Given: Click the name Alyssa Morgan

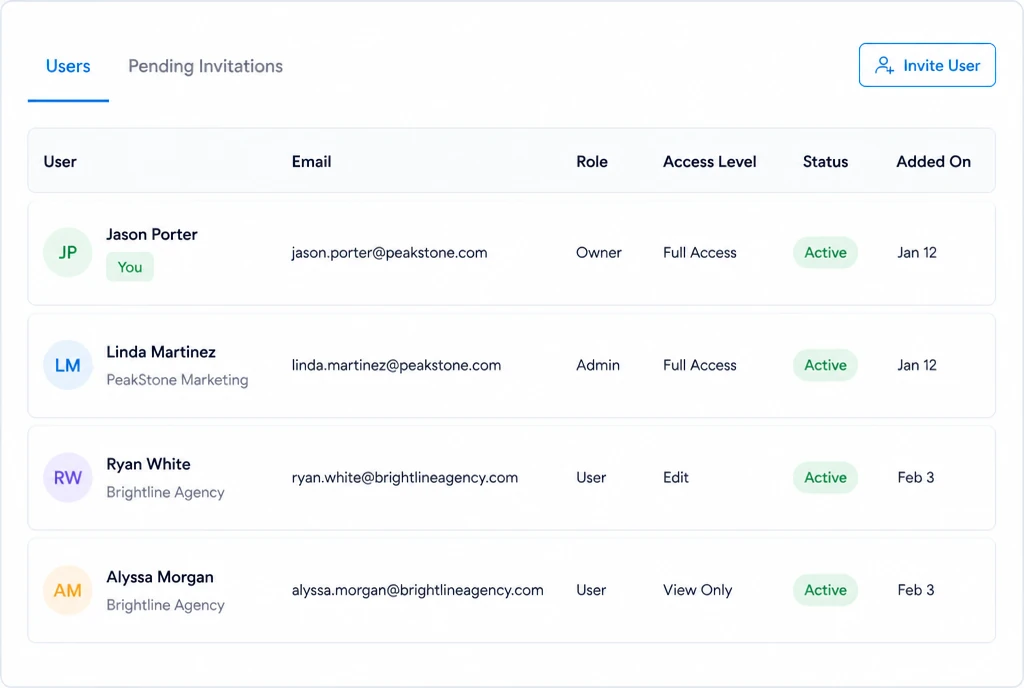Looking at the screenshot, I should pos(160,577).
